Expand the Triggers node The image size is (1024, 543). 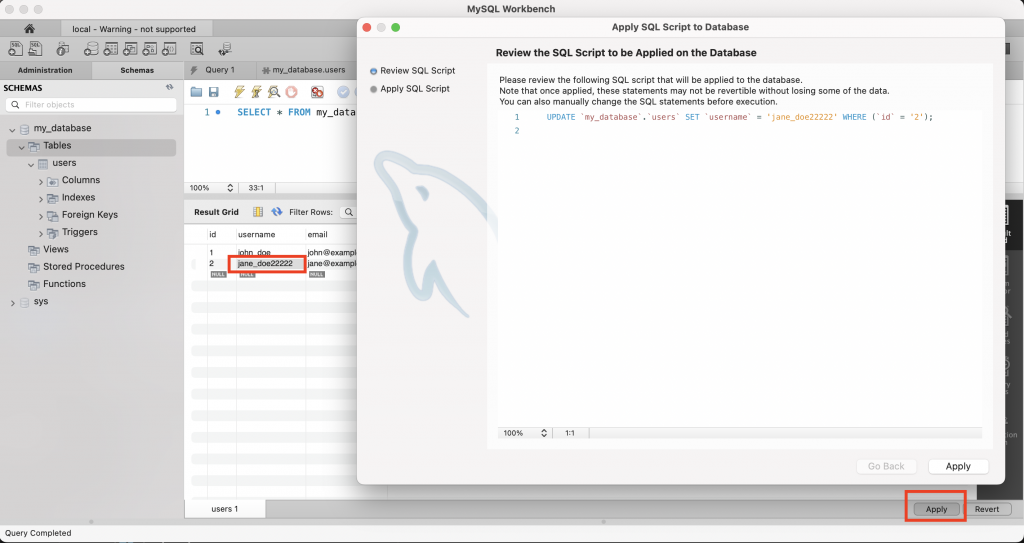point(40,233)
